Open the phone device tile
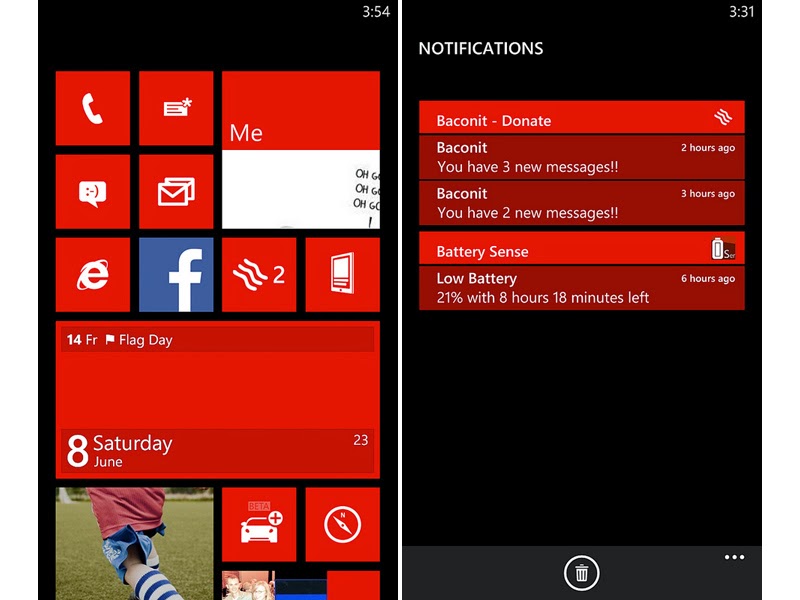 tap(342, 274)
